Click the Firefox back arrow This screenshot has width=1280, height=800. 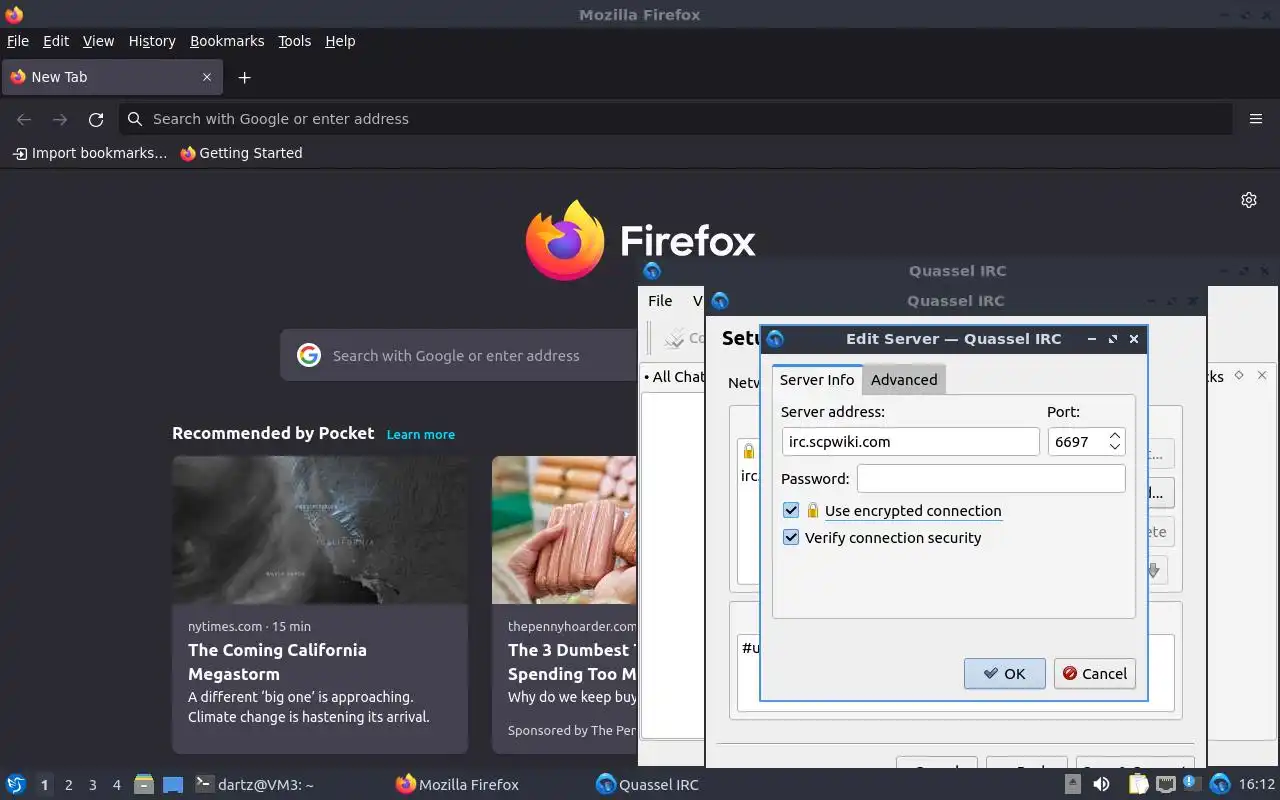[x=24, y=119]
